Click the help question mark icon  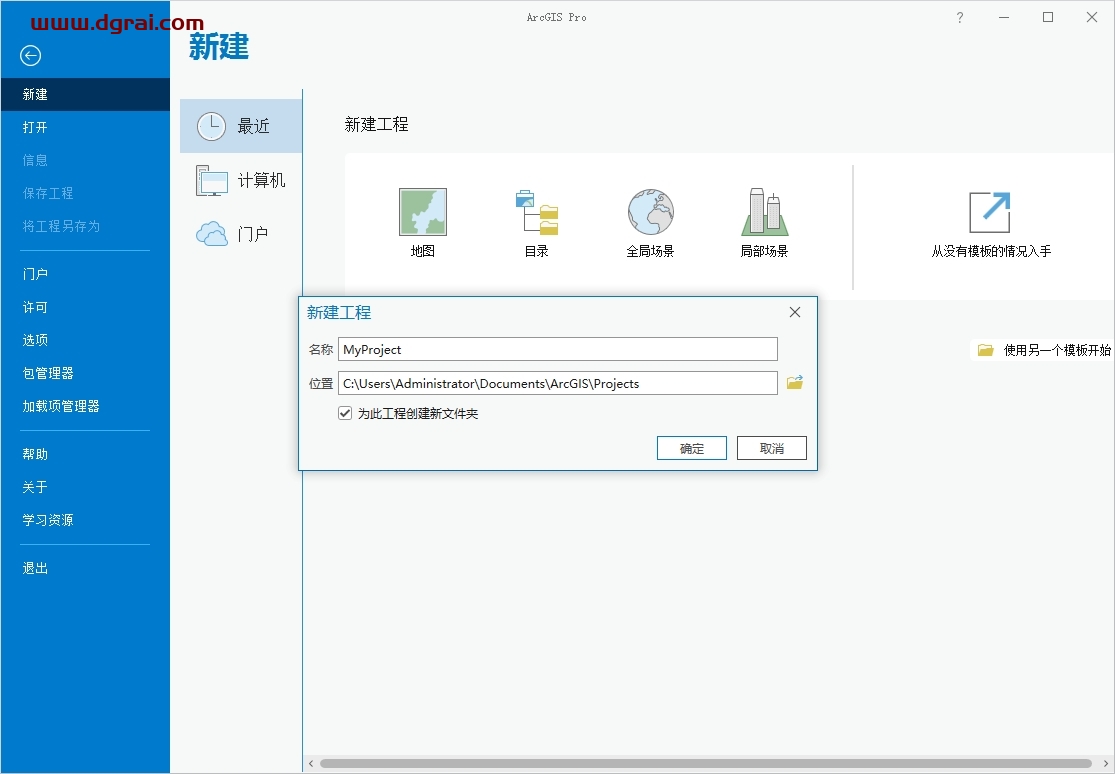(960, 18)
